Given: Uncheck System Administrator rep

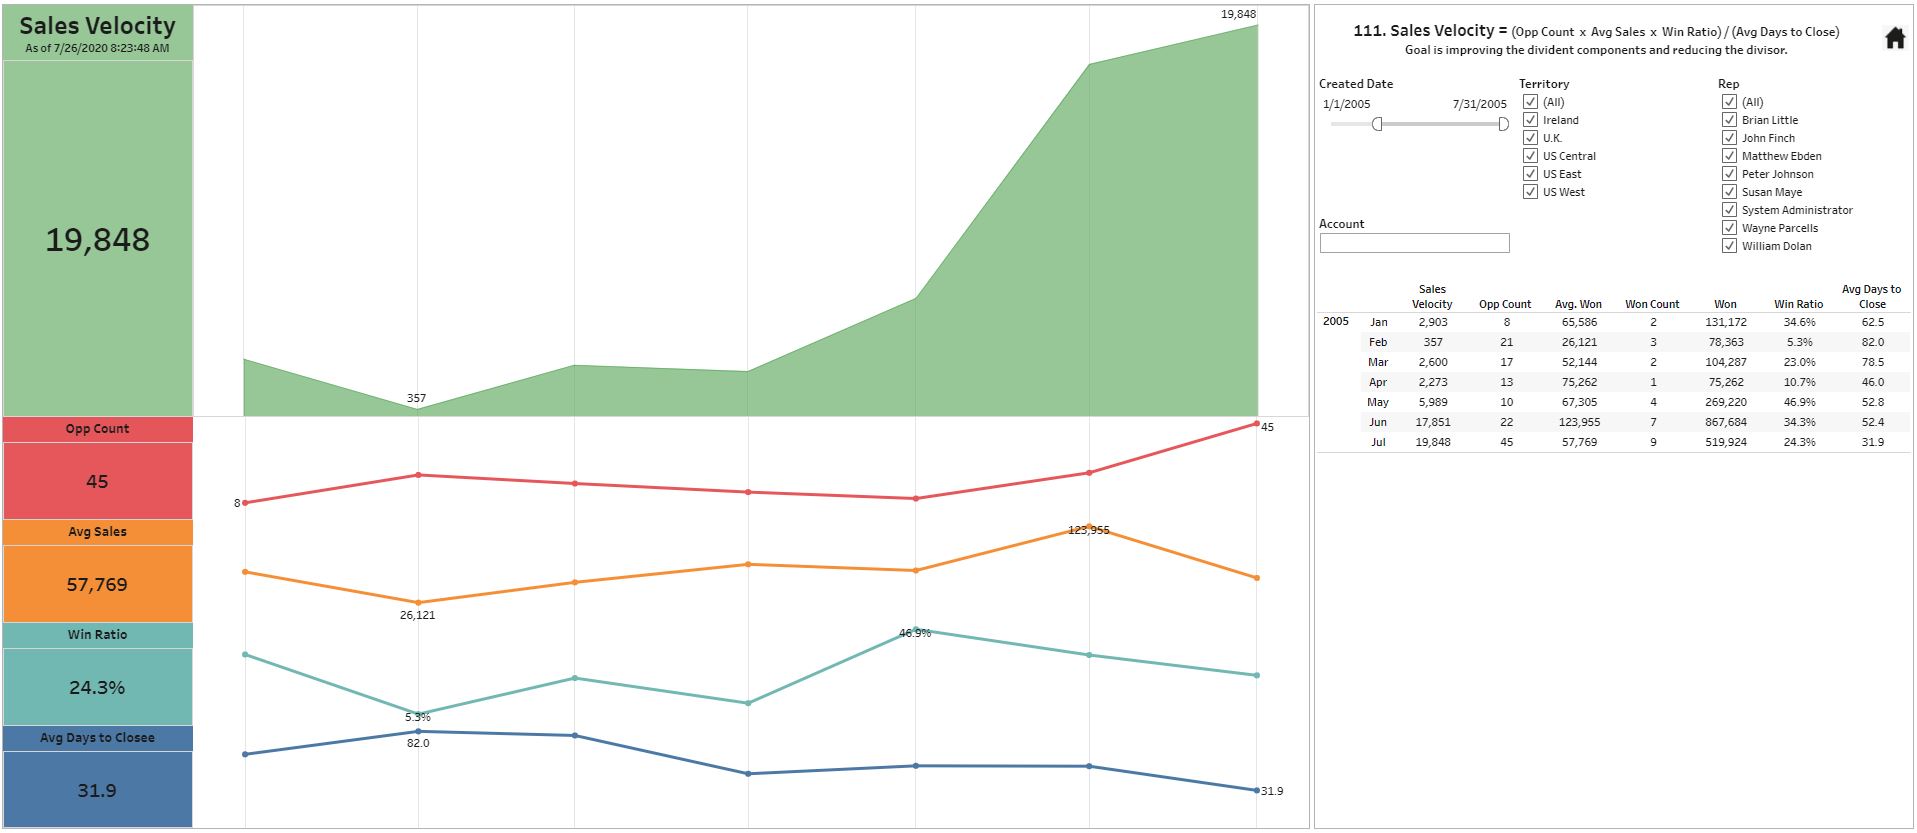Looking at the screenshot, I should [1729, 210].
